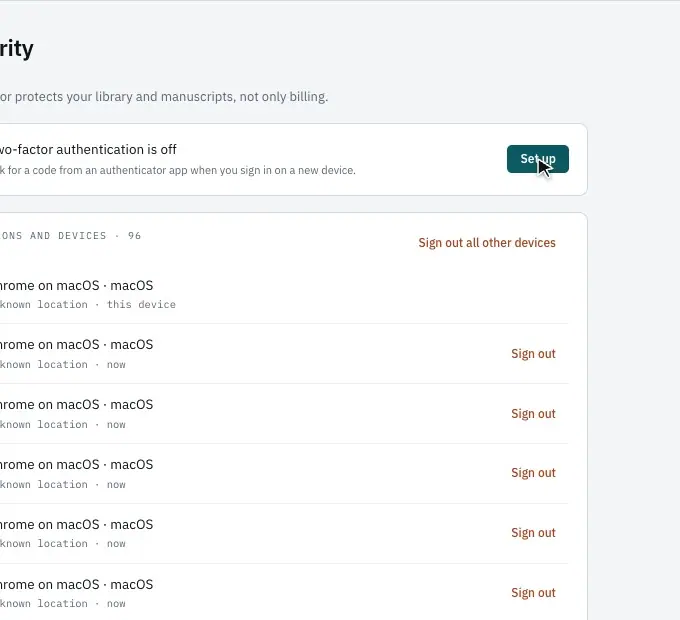The image size is (680, 620).
Task: Click the authenticator app code description text
Action: click(x=178, y=170)
